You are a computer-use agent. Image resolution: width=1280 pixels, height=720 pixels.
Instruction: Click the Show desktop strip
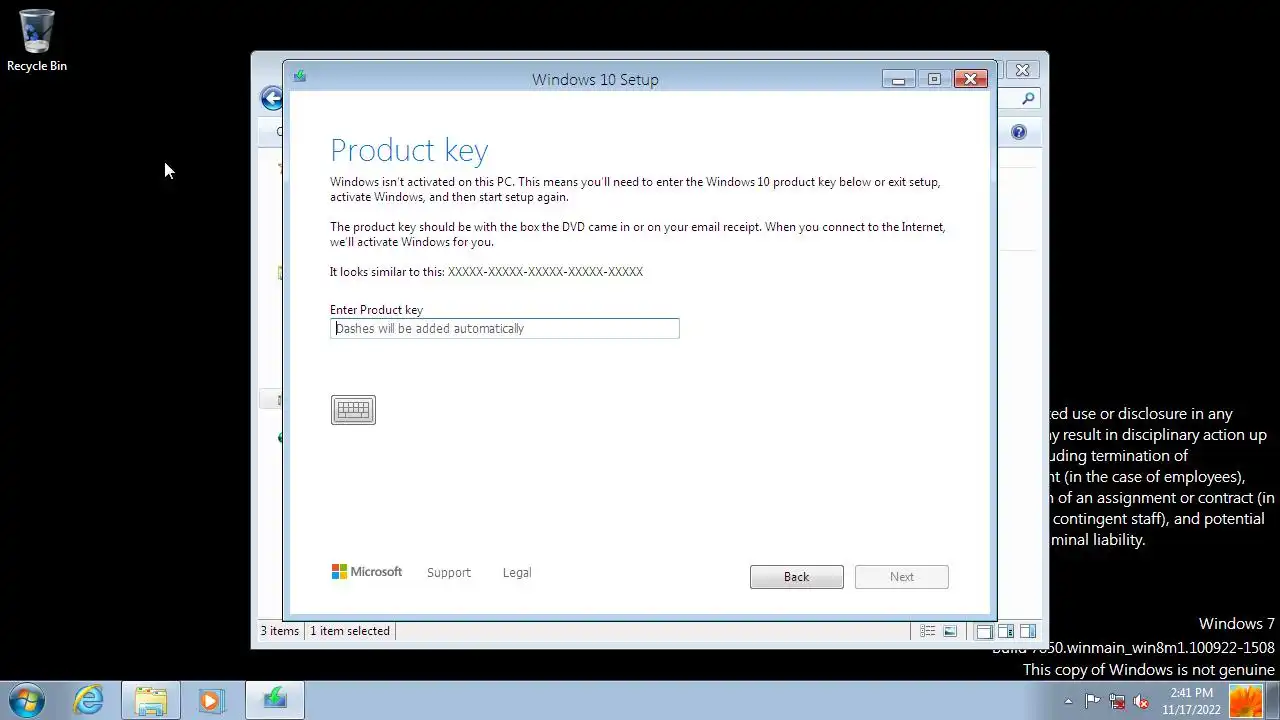coord(1273,701)
